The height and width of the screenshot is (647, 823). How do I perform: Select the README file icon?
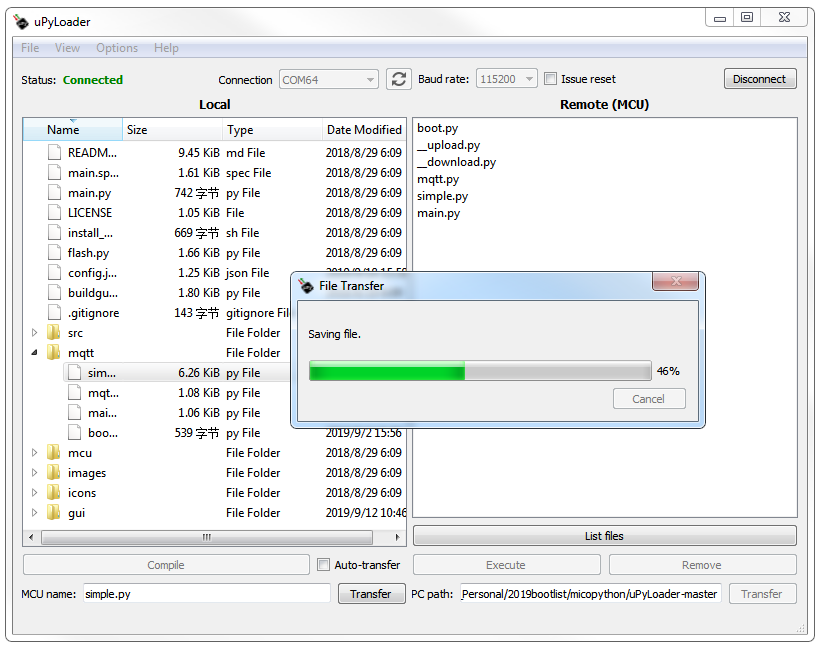55,153
